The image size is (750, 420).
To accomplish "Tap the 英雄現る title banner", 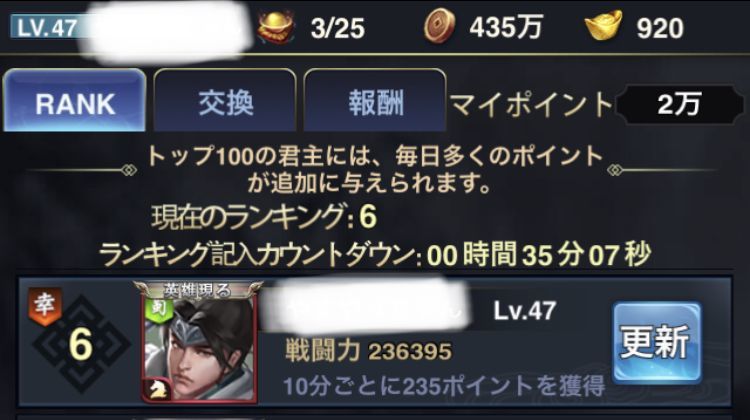I will tap(198, 290).
